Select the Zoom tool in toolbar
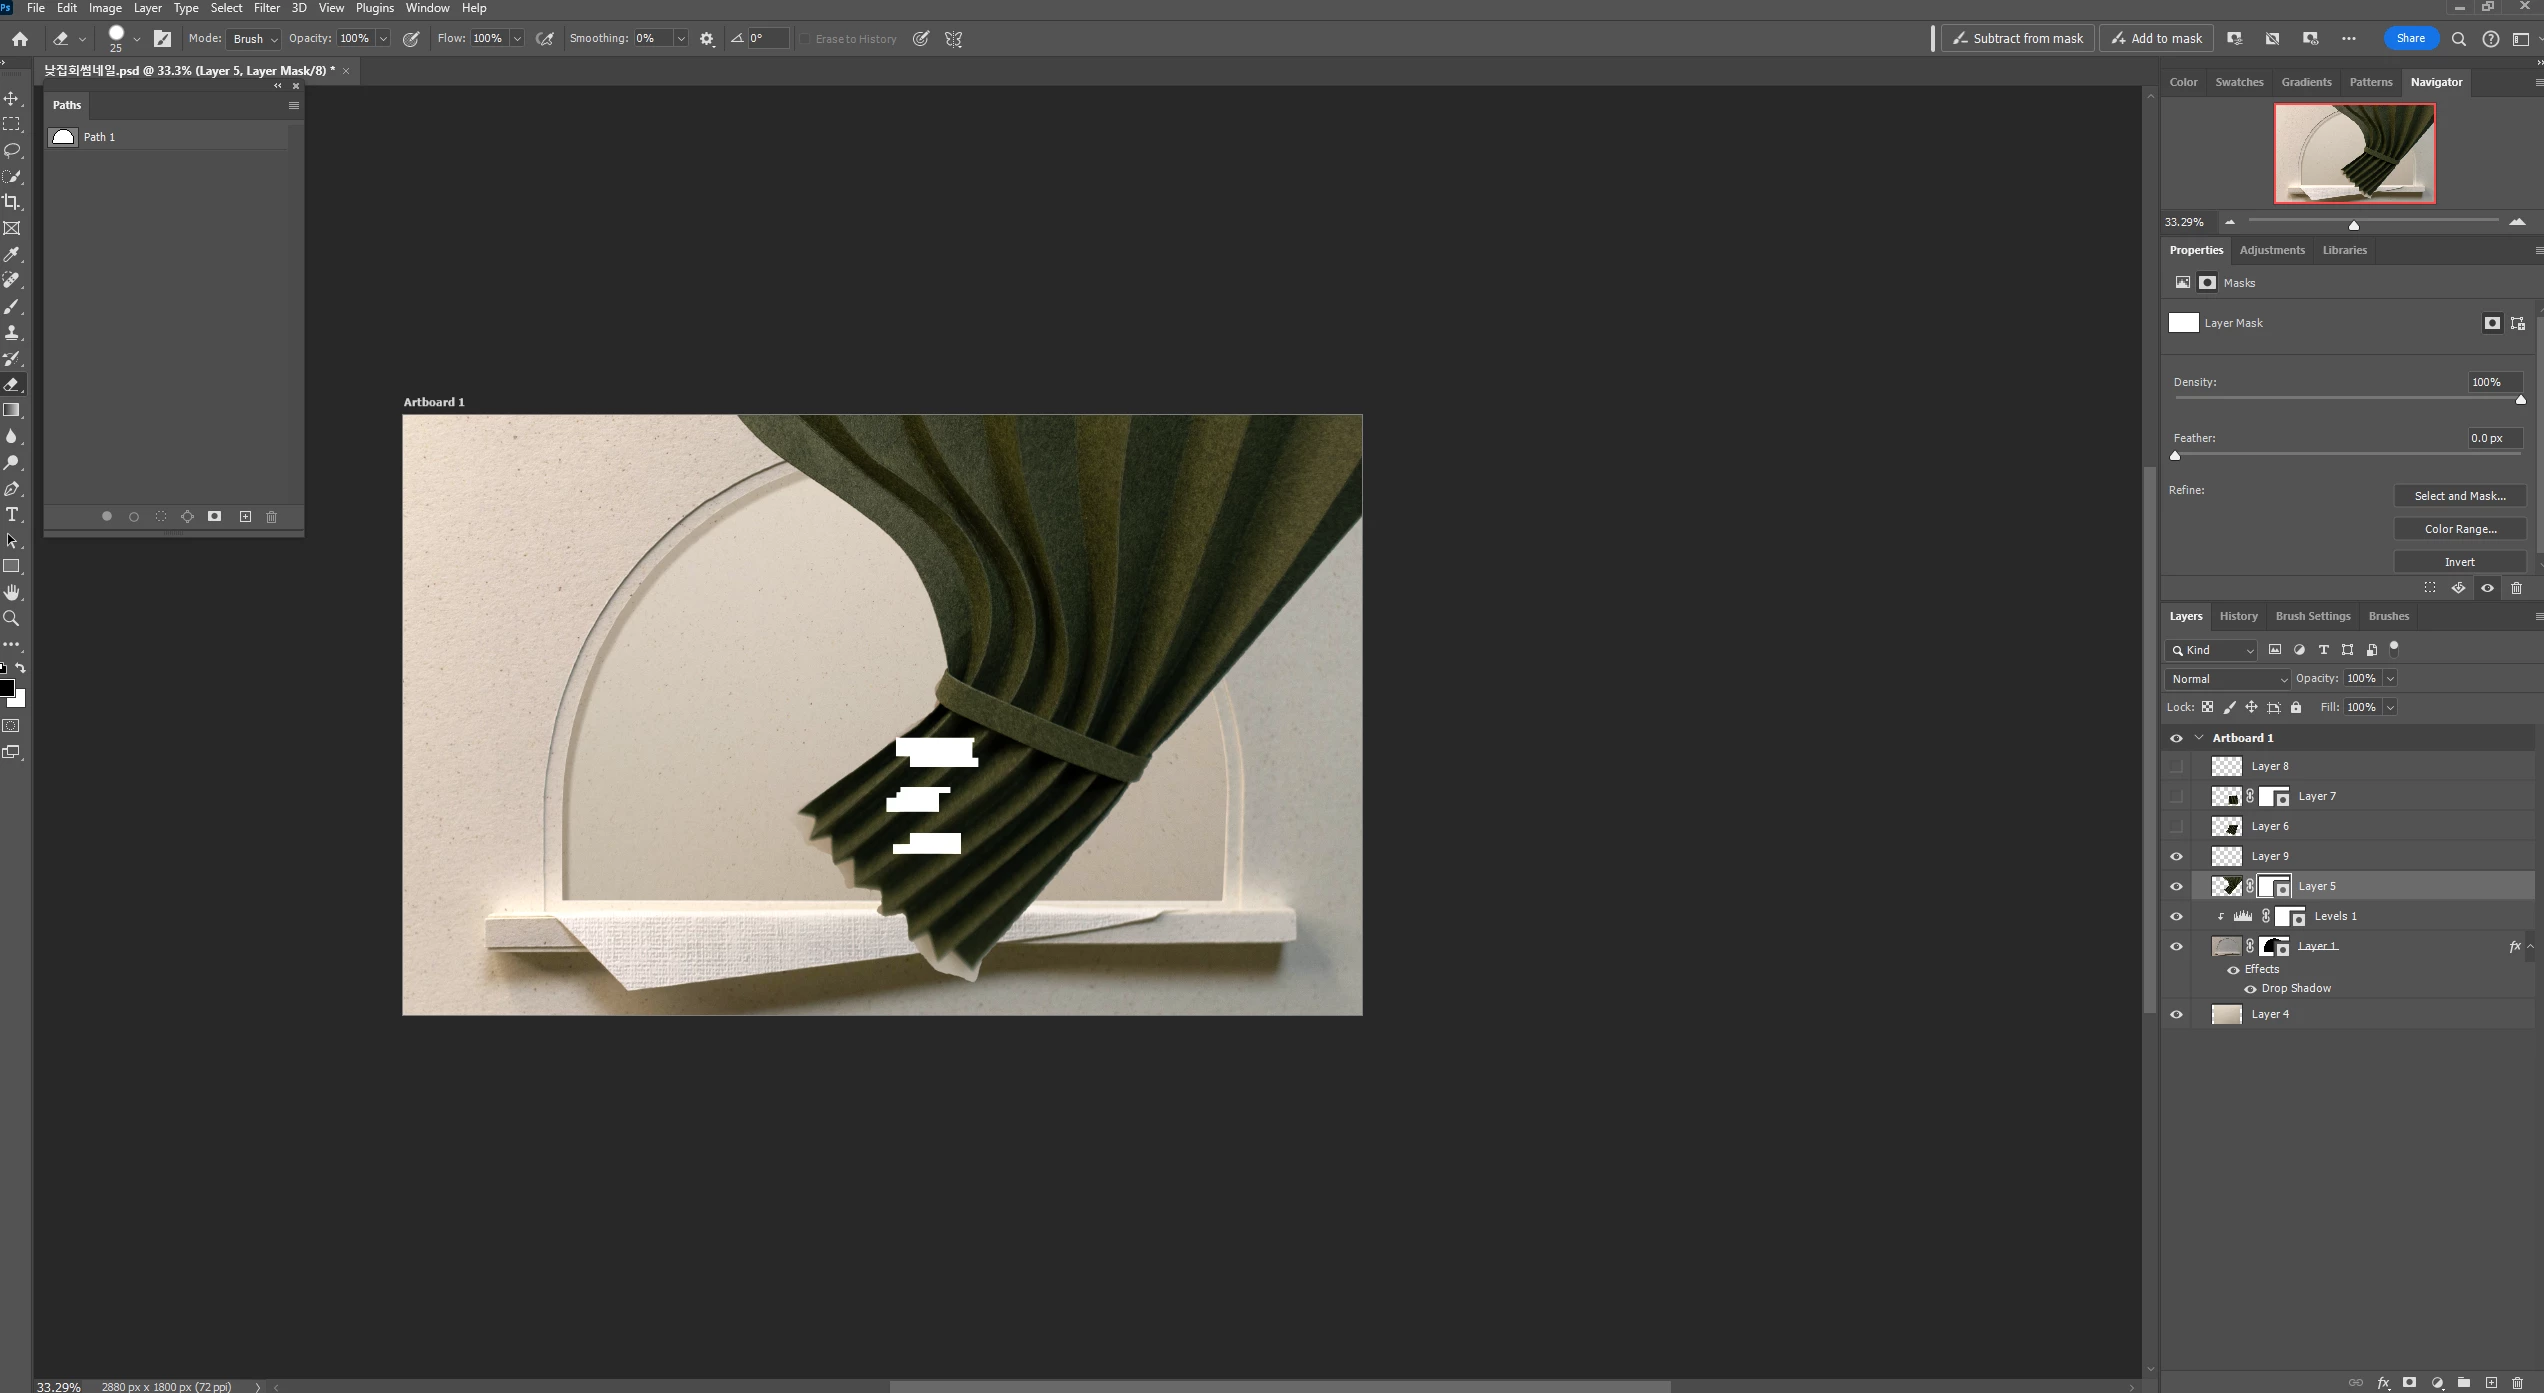This screenshot has width=2544, height=1393. [12, 619]
